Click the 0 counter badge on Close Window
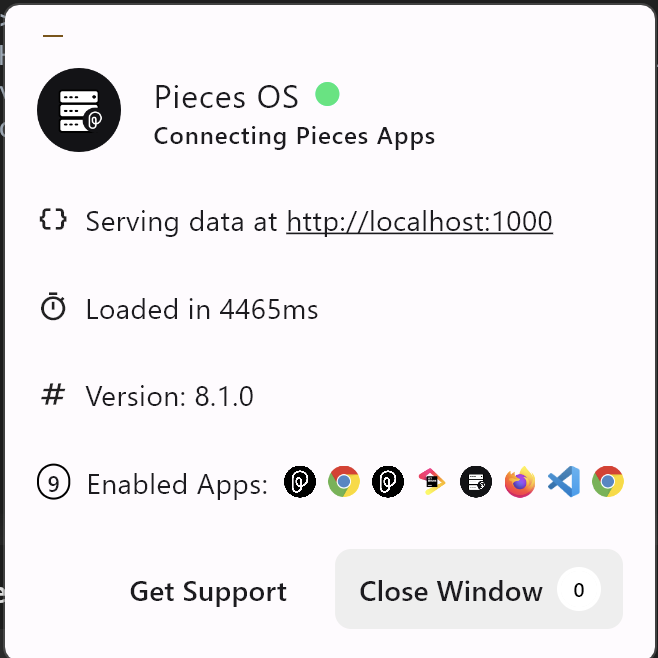This screenshot has width=658, height=658. [579, 590]
